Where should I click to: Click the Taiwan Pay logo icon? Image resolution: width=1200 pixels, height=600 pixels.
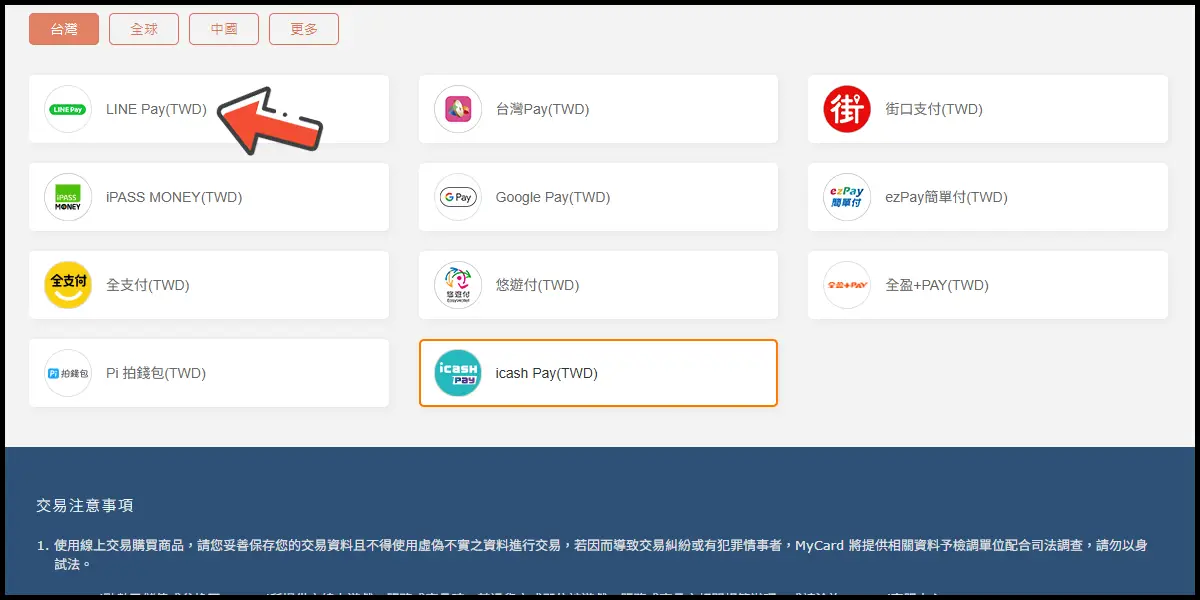[x=458, y=109]
